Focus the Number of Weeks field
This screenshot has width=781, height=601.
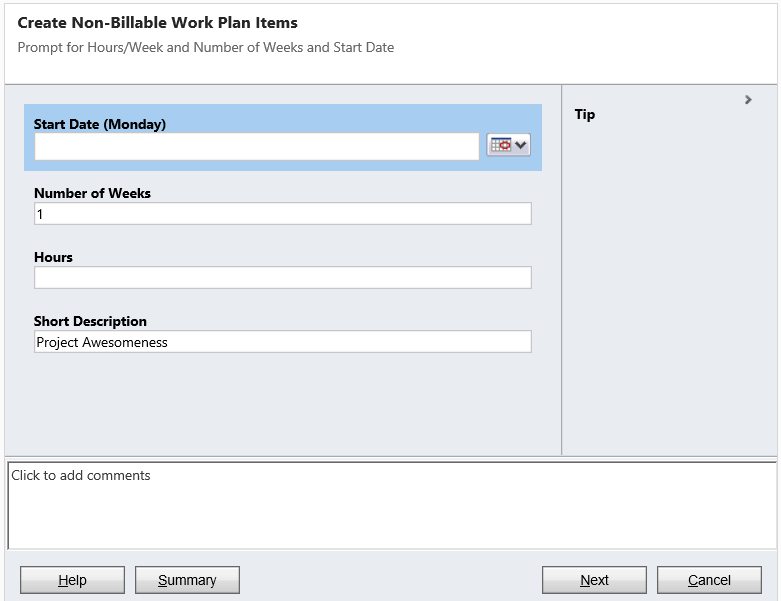click(x=282, y=214)
